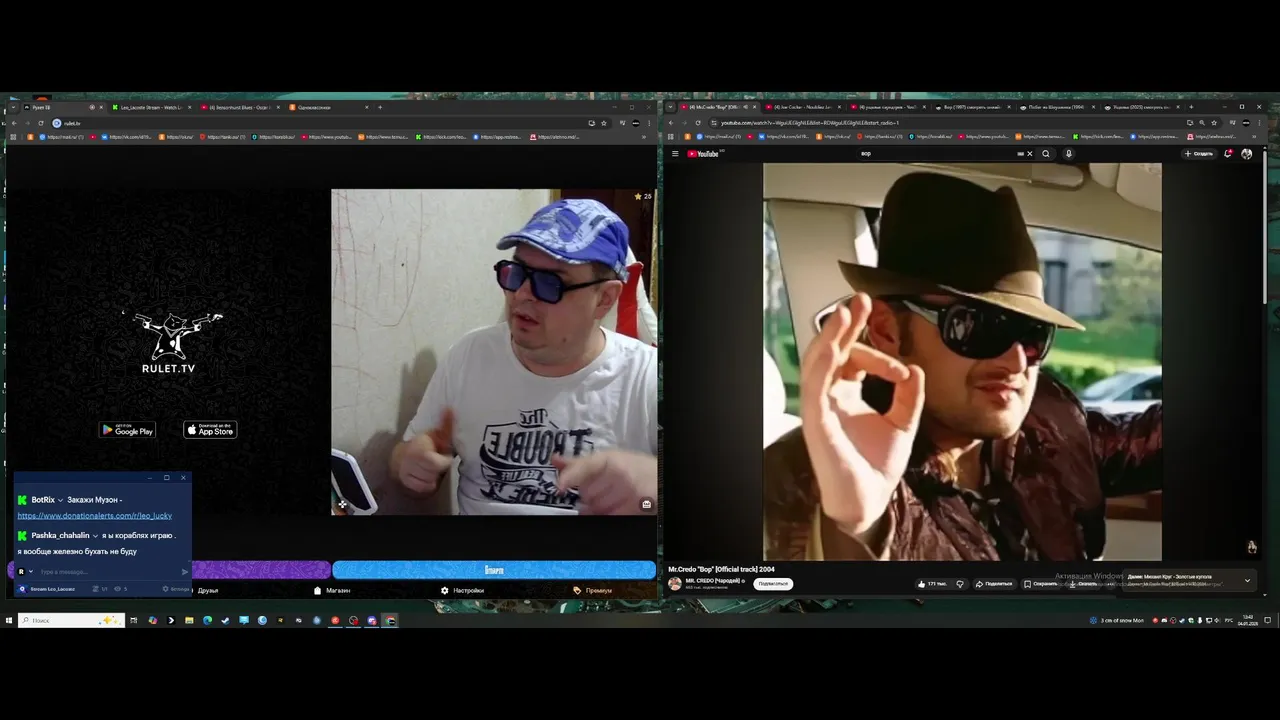Open Chrome menu in YouTube window
Screen dimensions: 1280x720
coord(1259,123)
